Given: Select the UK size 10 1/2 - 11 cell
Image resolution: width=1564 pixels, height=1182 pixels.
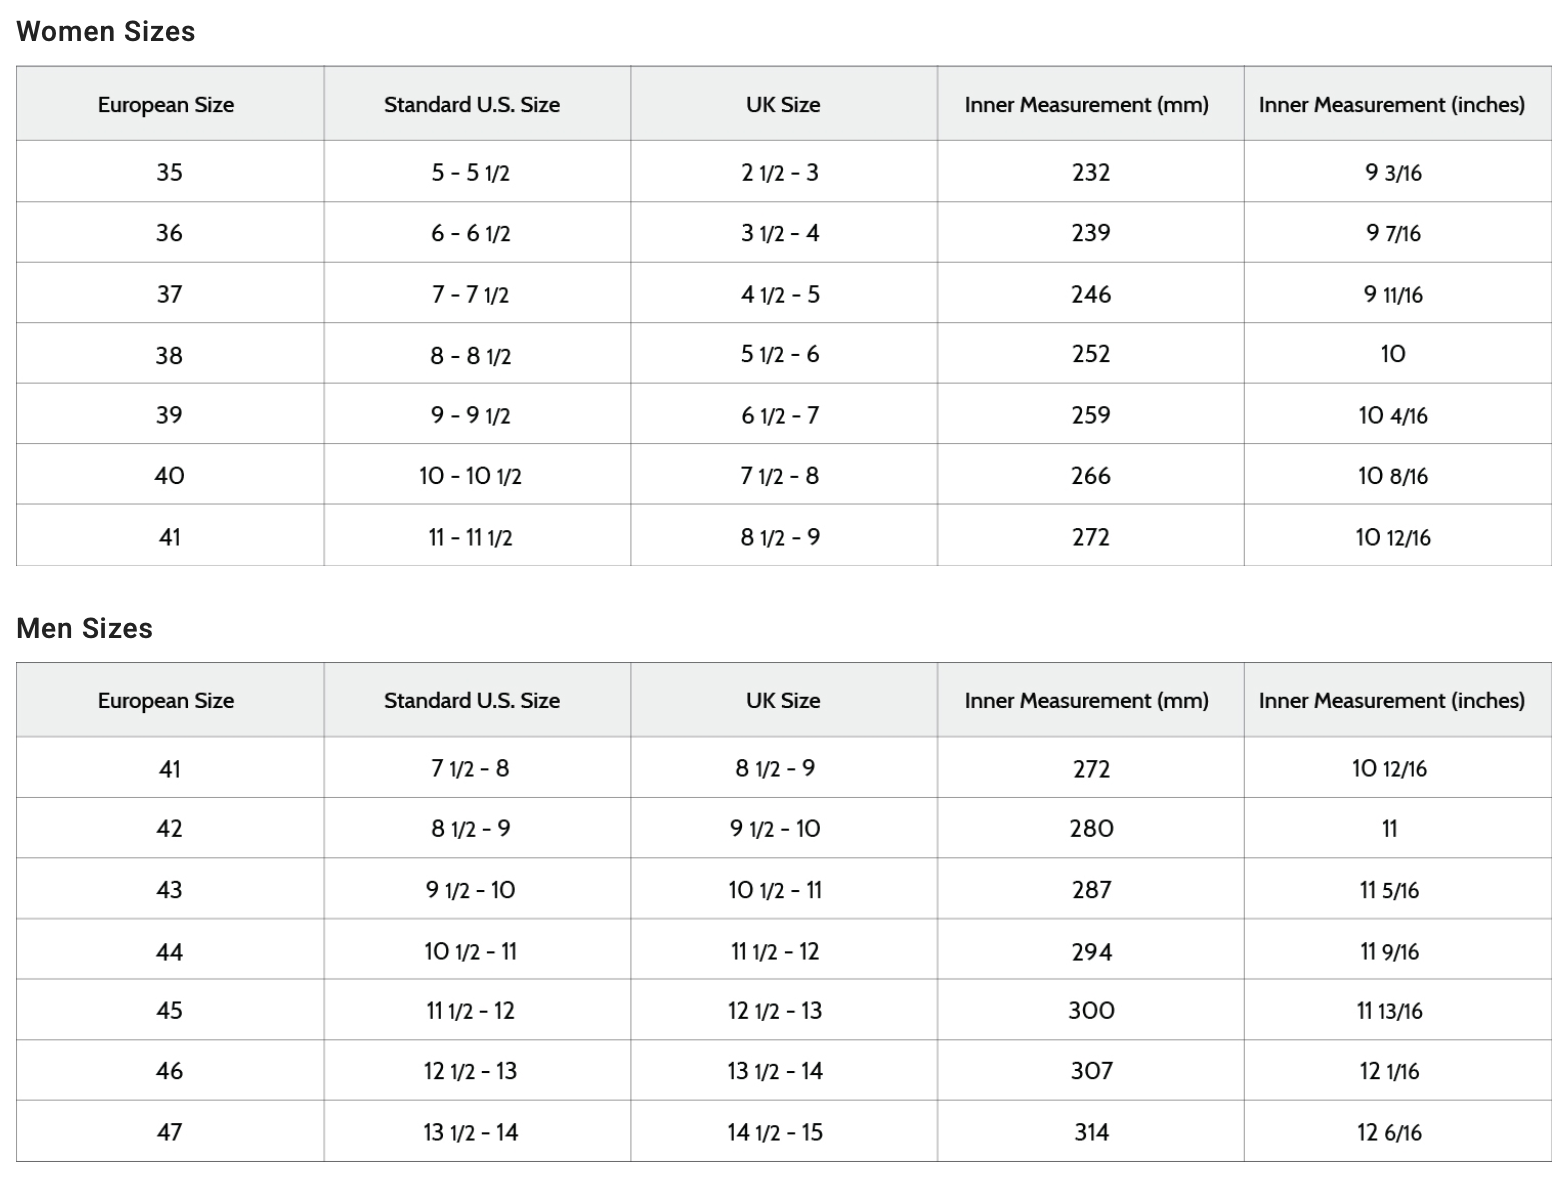Looking at the screenshot, I should pyautogui.click(x=775, y=890).
